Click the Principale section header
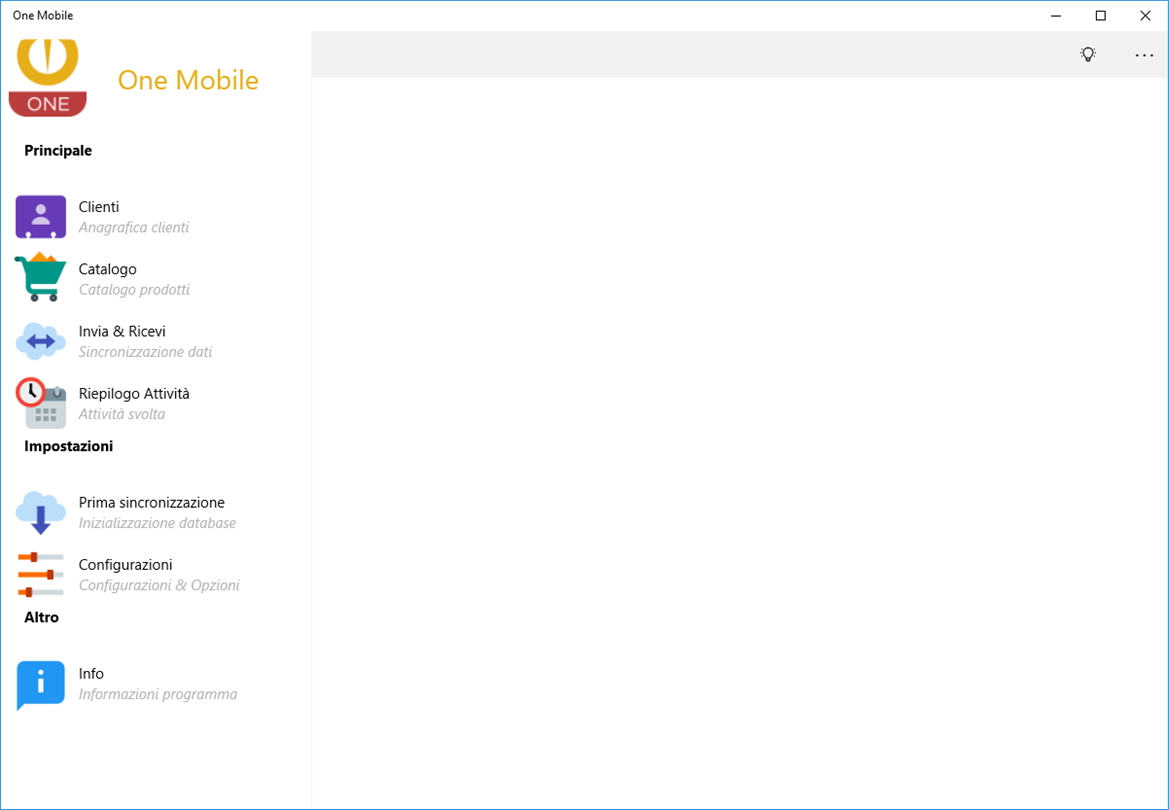 click(x=58, y=151)
